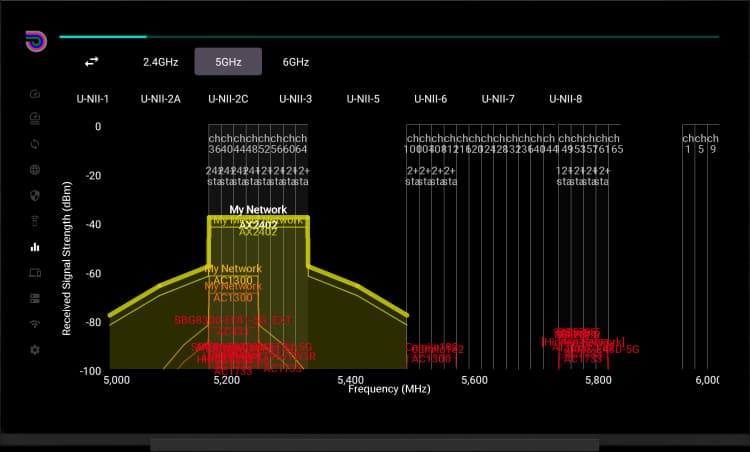Select the bar chart analyzer sidebar icon
This screenshot has width=750, height=452.
pos(35,247)
